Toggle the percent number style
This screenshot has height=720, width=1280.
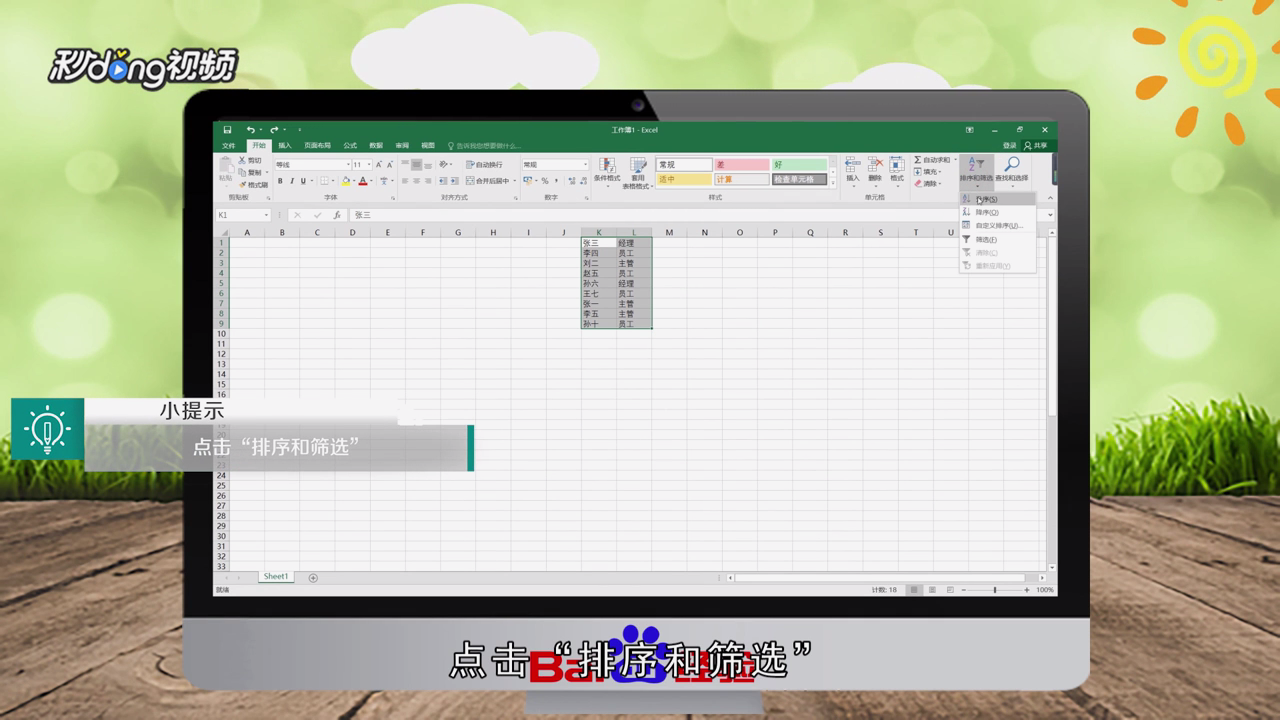pyautogui.click(x=545, y=181)
